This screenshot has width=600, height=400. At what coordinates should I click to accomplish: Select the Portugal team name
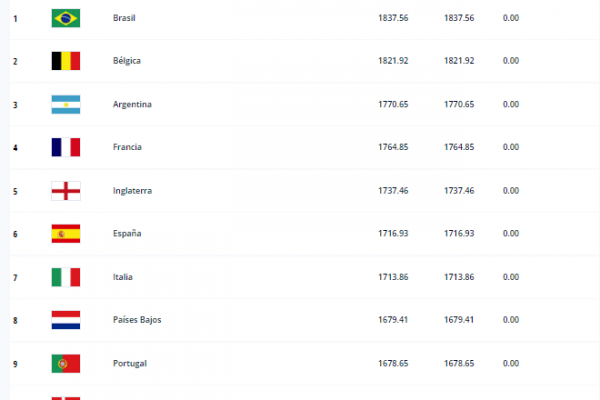[130, 363]
